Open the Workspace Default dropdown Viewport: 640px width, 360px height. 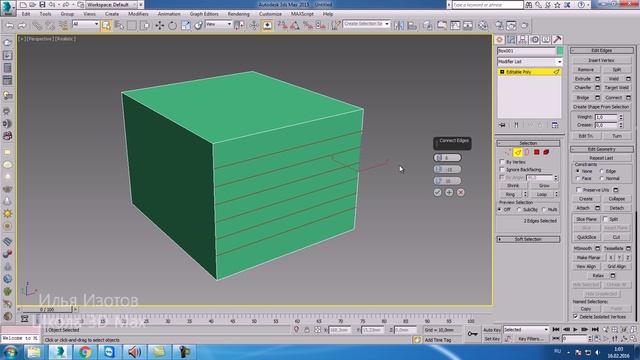(x=111, y=5)
